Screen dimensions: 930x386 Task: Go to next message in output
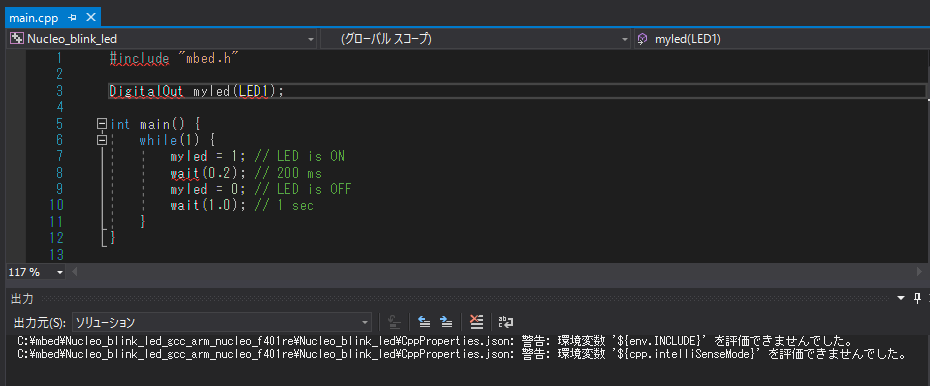(446, 322)
